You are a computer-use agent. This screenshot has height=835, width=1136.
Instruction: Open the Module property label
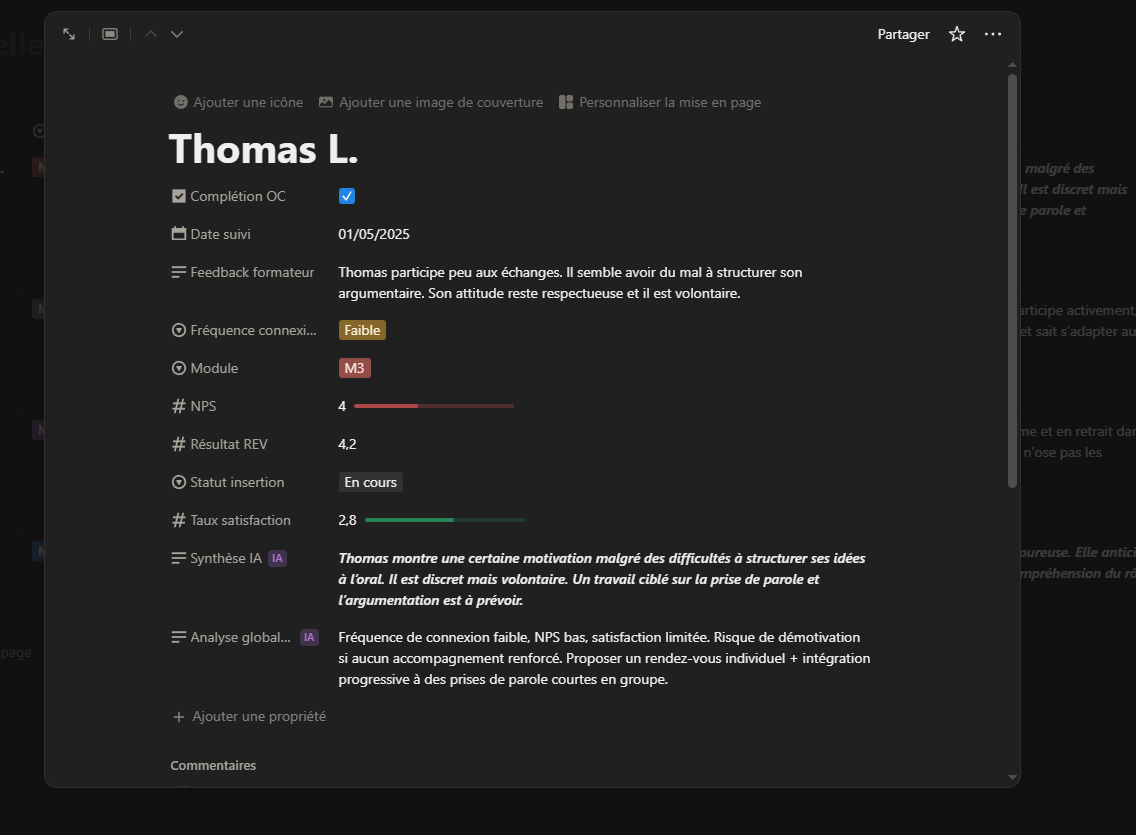pyautogui.click(x=205, y=368)
